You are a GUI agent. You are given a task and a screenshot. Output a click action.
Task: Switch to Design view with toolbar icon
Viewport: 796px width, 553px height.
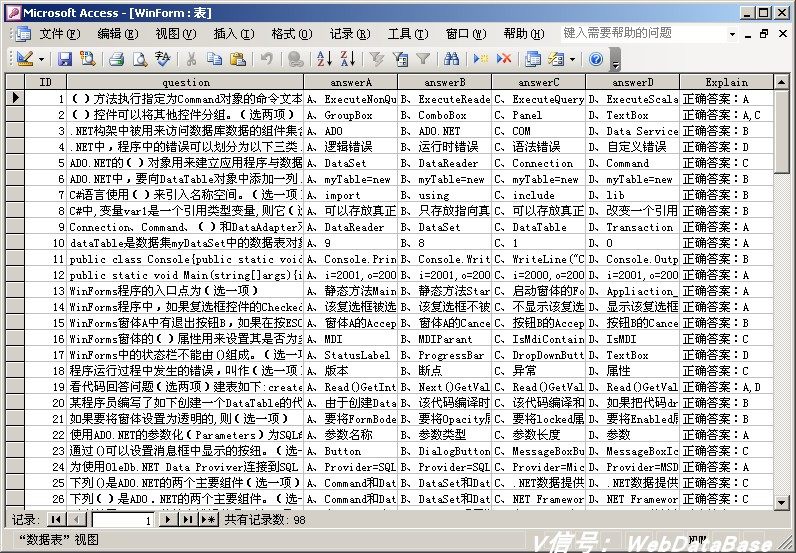tap(24, 59)
